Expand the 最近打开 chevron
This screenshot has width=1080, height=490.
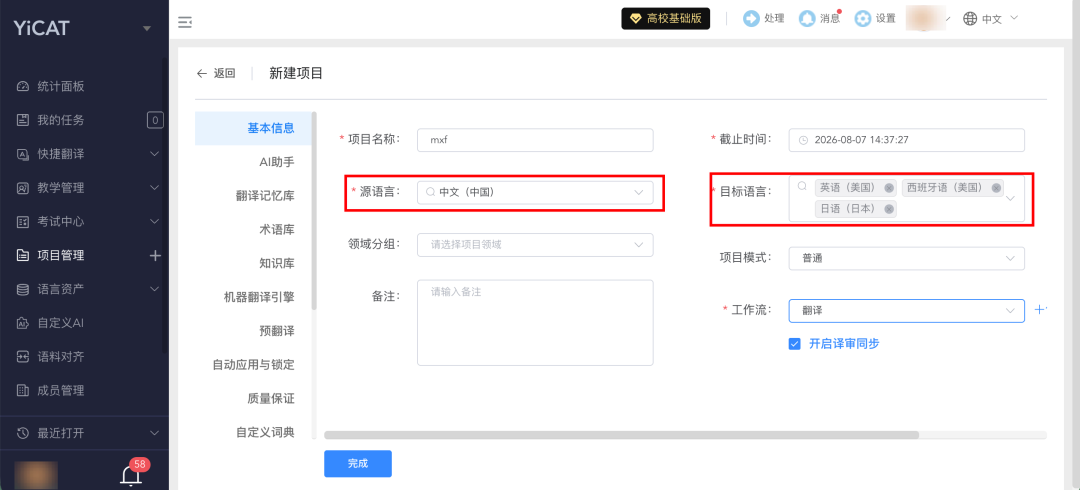point(155,433)
